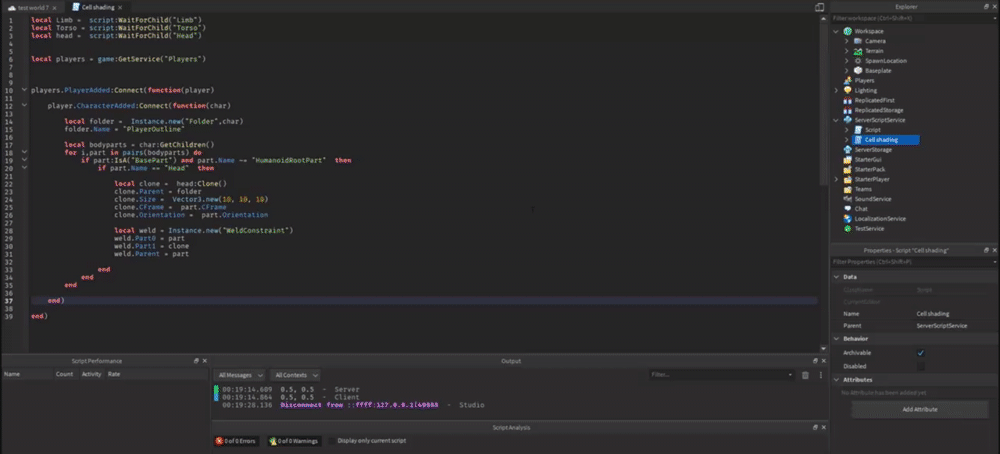Close the test world 7 tab
The width and height of the screenshot is (1000, 454).
point(54,7)
